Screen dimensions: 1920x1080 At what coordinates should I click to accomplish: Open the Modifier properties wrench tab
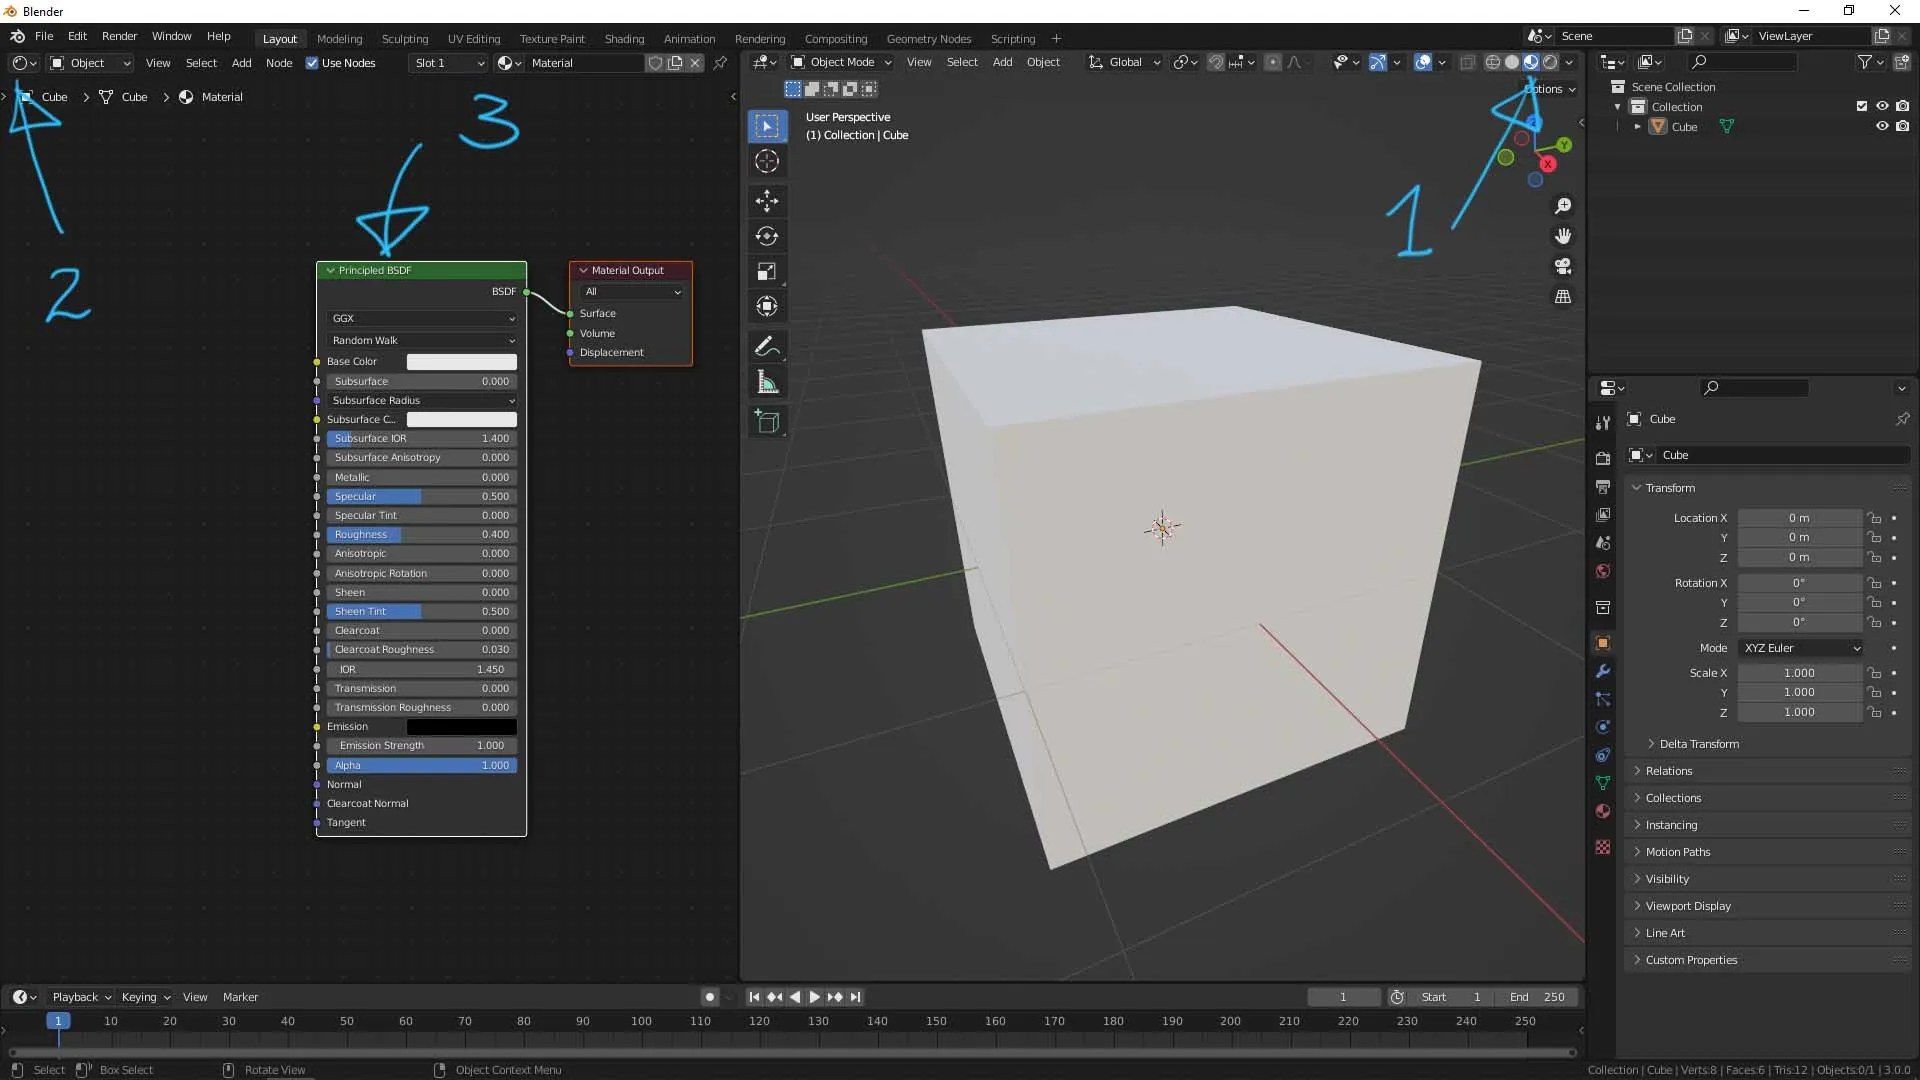tap(1603, 671)
